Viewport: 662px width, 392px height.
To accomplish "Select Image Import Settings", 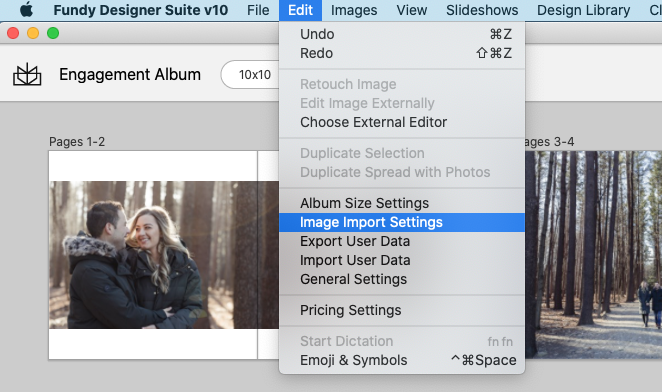I will 402,222.
